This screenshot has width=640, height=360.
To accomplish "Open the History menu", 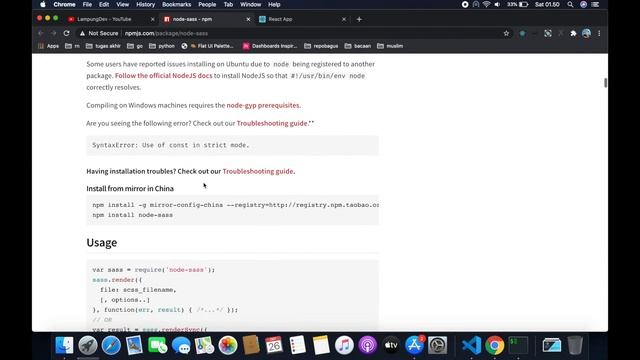I will coord(145,4).
